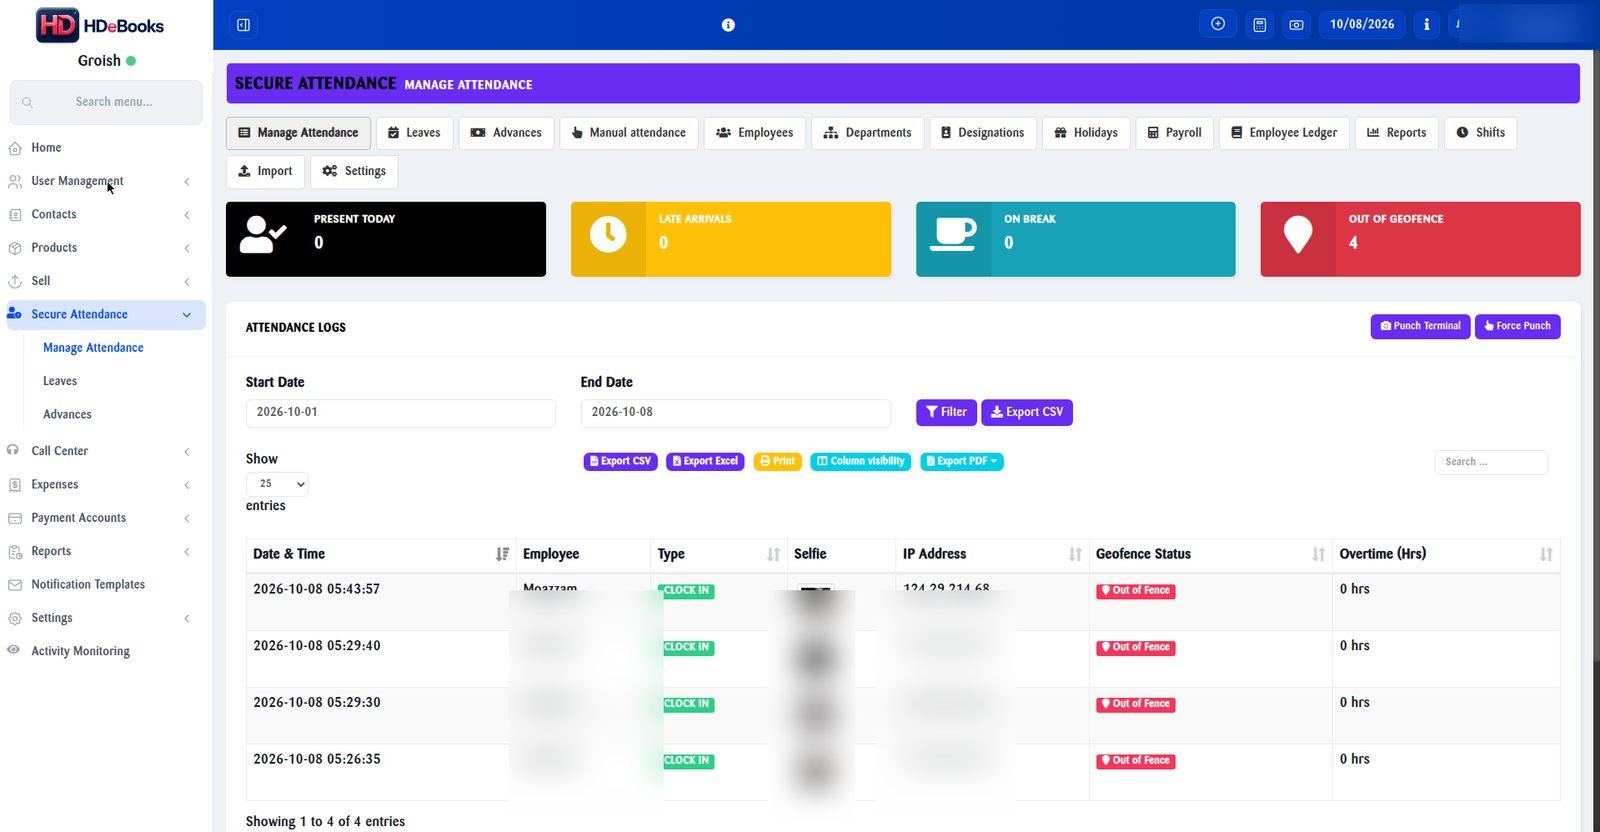
Task: Click the End Date input field
Action: tap(736, 413)
